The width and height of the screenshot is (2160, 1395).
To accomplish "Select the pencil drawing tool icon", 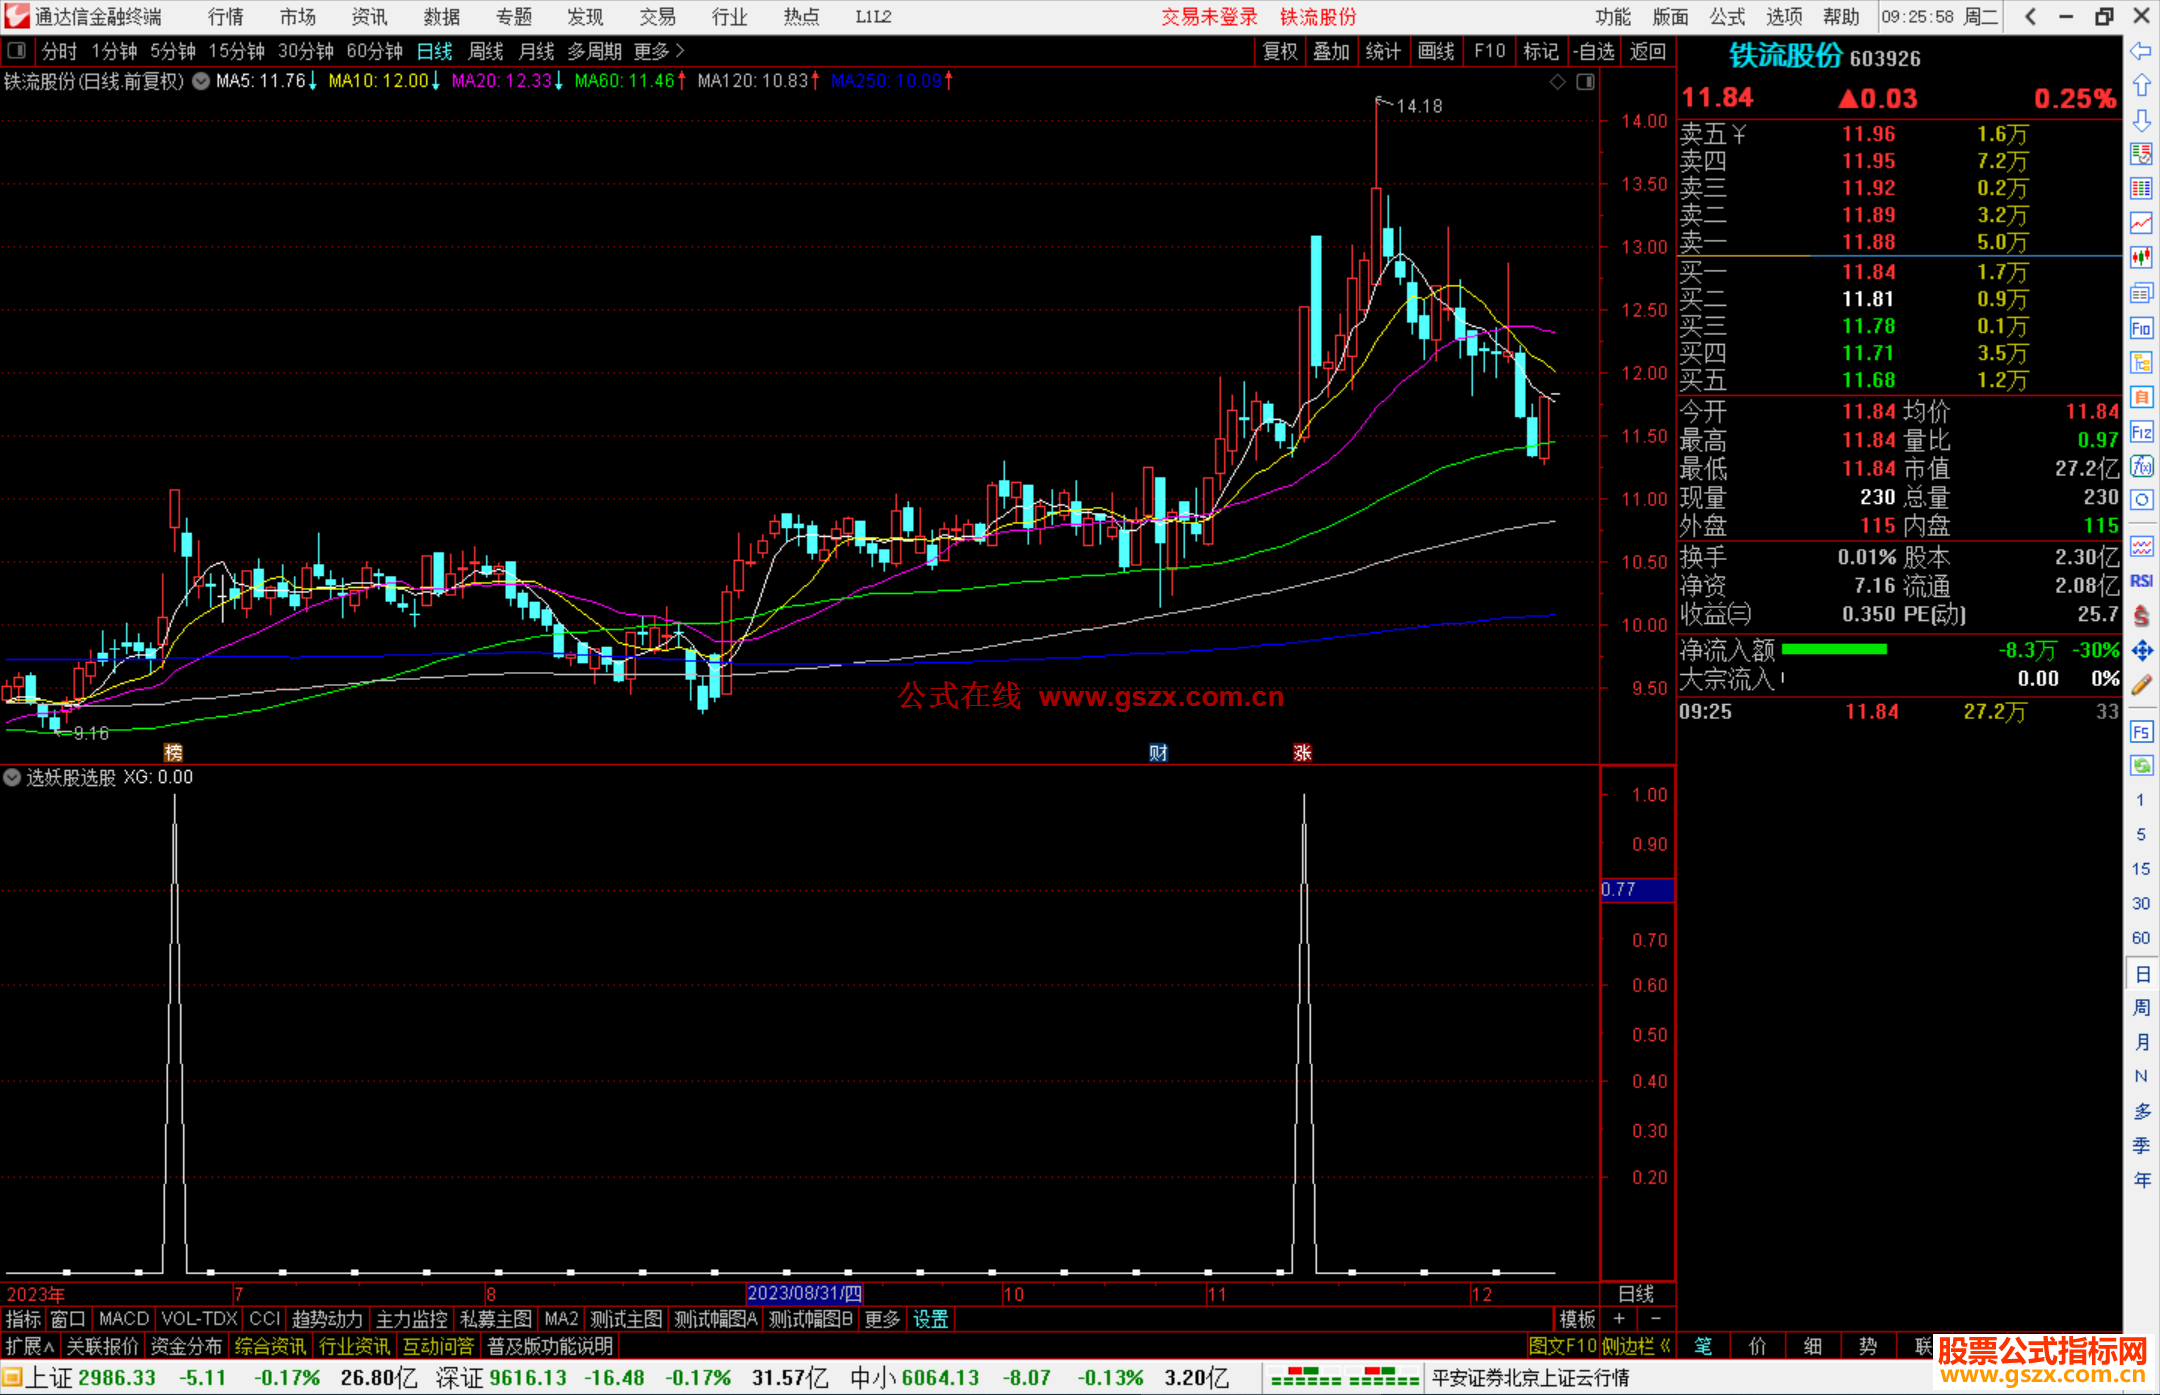I will [x=2141, y=685].
